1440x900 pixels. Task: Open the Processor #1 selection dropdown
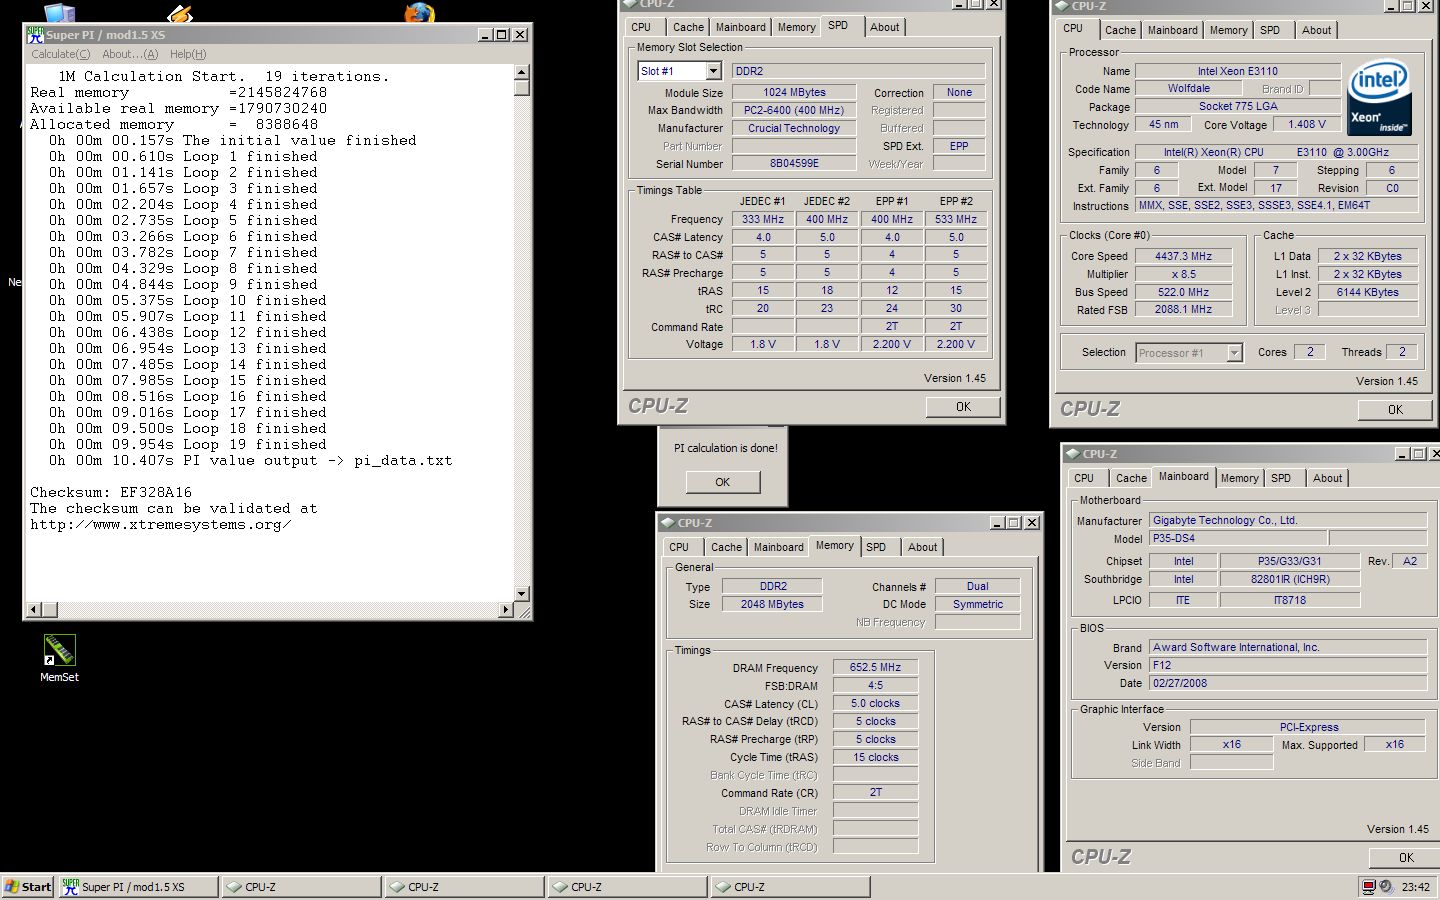(x=1234, y=352)
